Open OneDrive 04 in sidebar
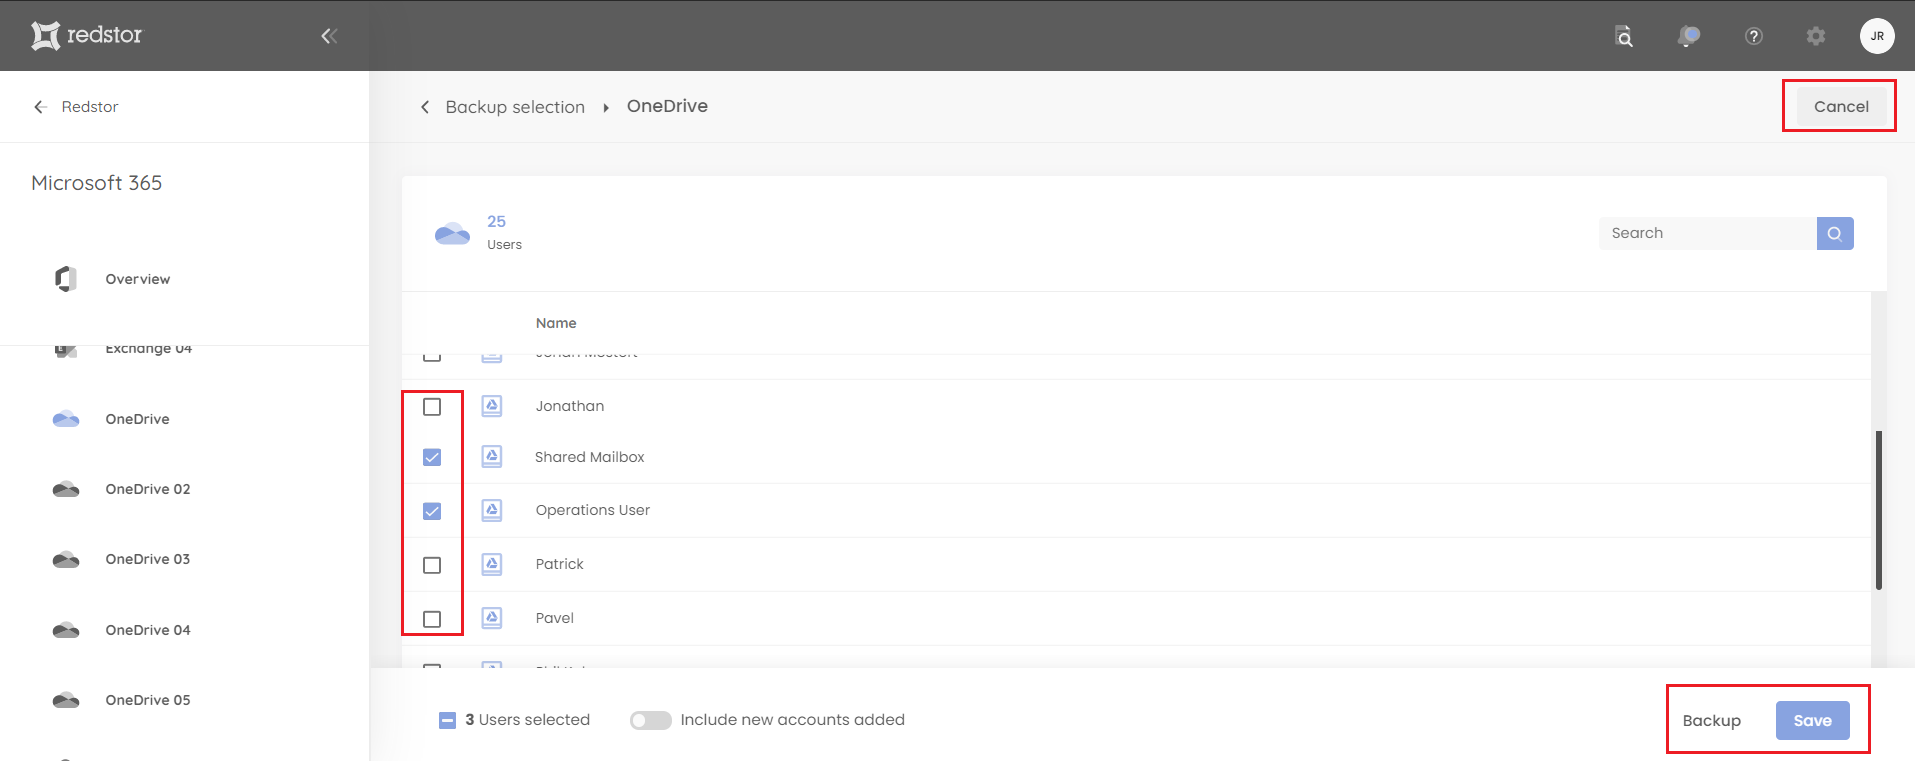1915x761 pixels. (x=148, y=630)
